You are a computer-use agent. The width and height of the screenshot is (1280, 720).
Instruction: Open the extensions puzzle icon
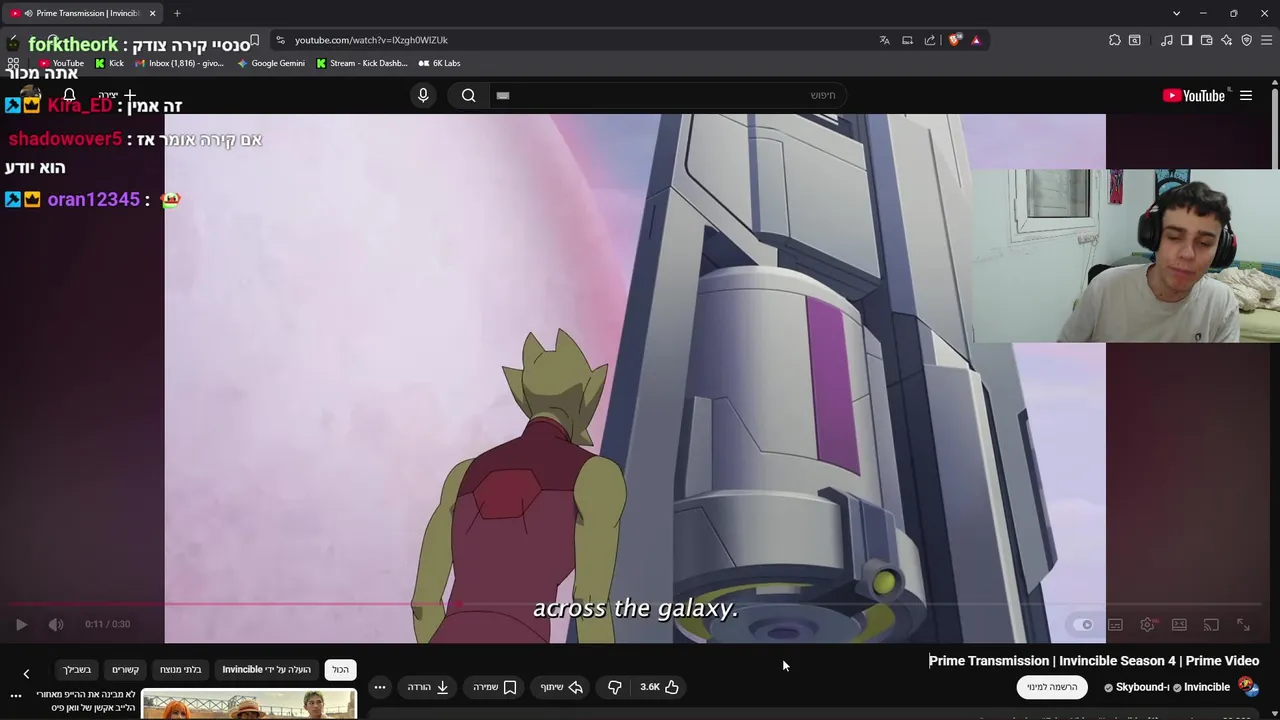pyautogui.click(x=1115, y=40)
